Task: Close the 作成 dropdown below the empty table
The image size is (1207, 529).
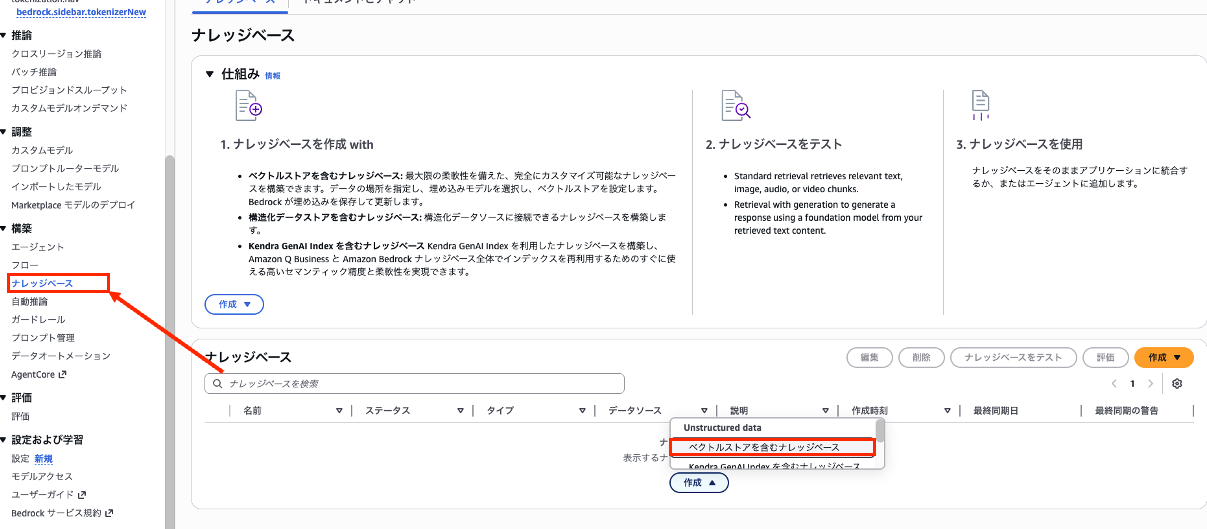Action: click(699, 483)
